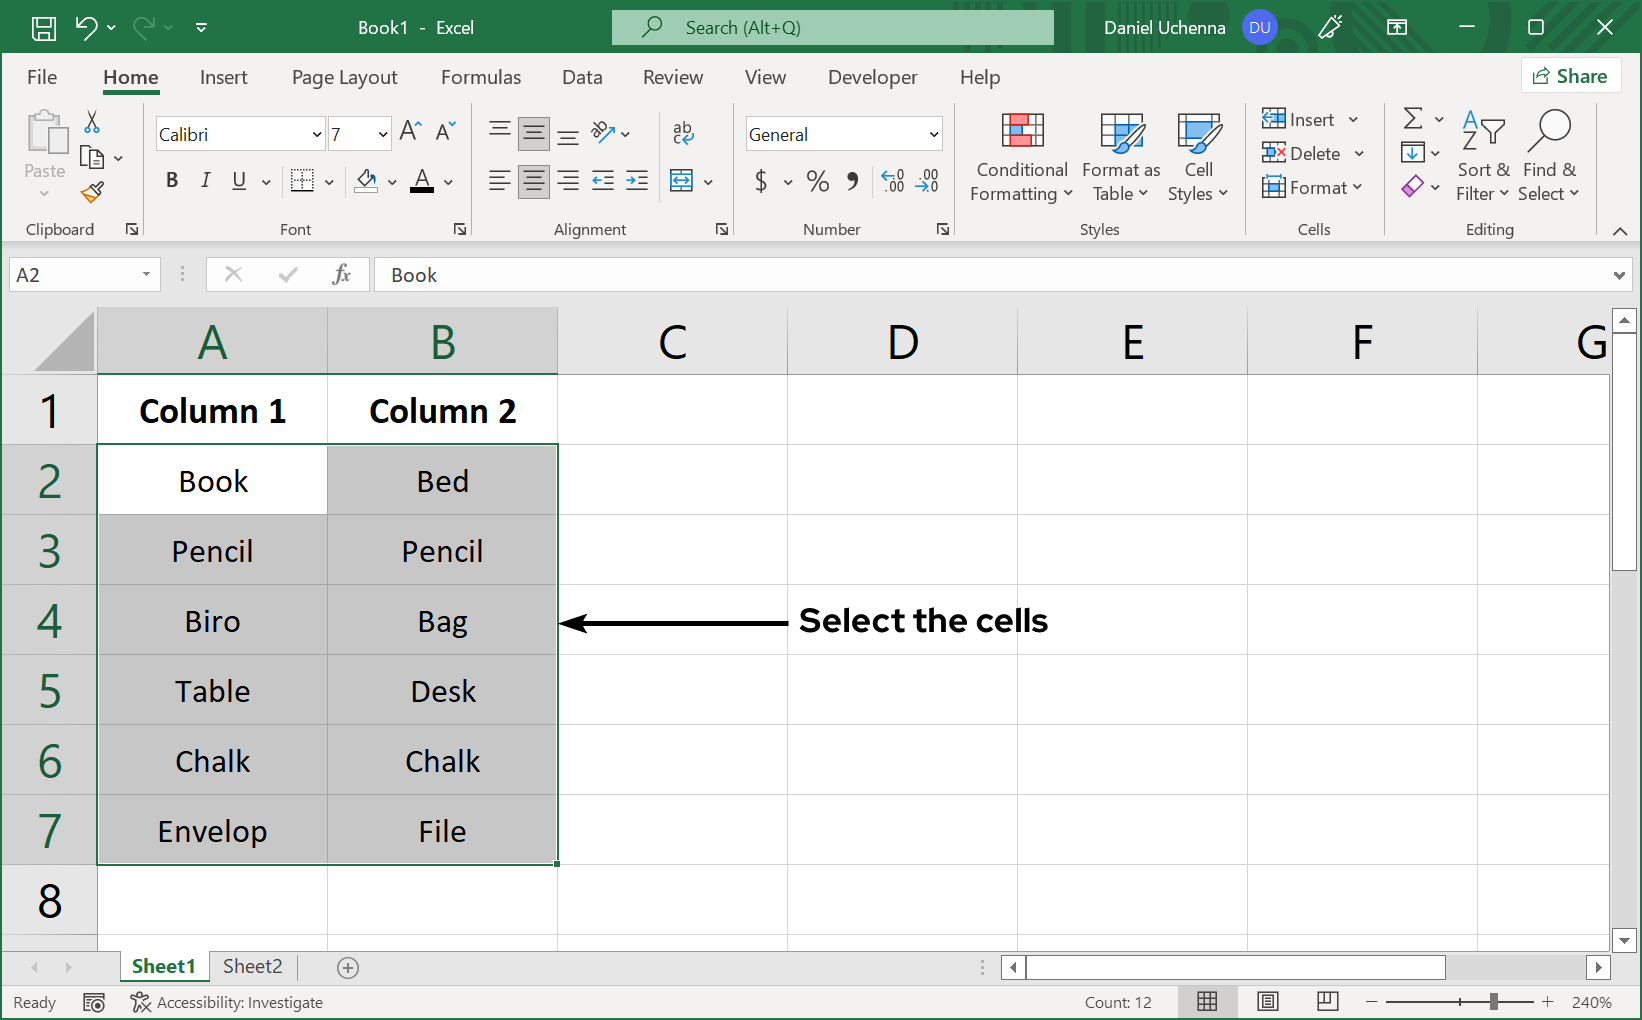This screenshot has width=1642, height=1020.
Task: Switch to the Formulas ribbon tab
Action: click(x=481, y=77)
